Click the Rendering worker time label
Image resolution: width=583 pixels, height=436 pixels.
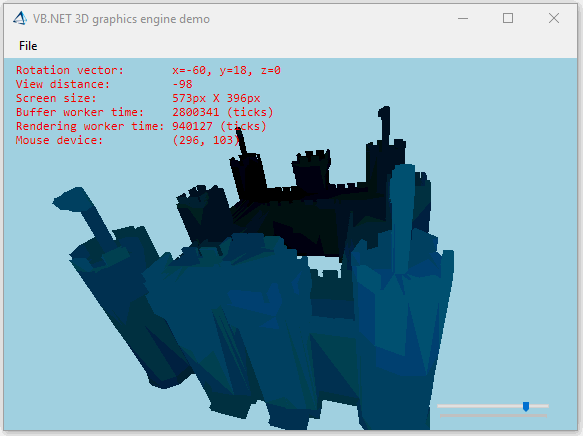coord(90,126)
